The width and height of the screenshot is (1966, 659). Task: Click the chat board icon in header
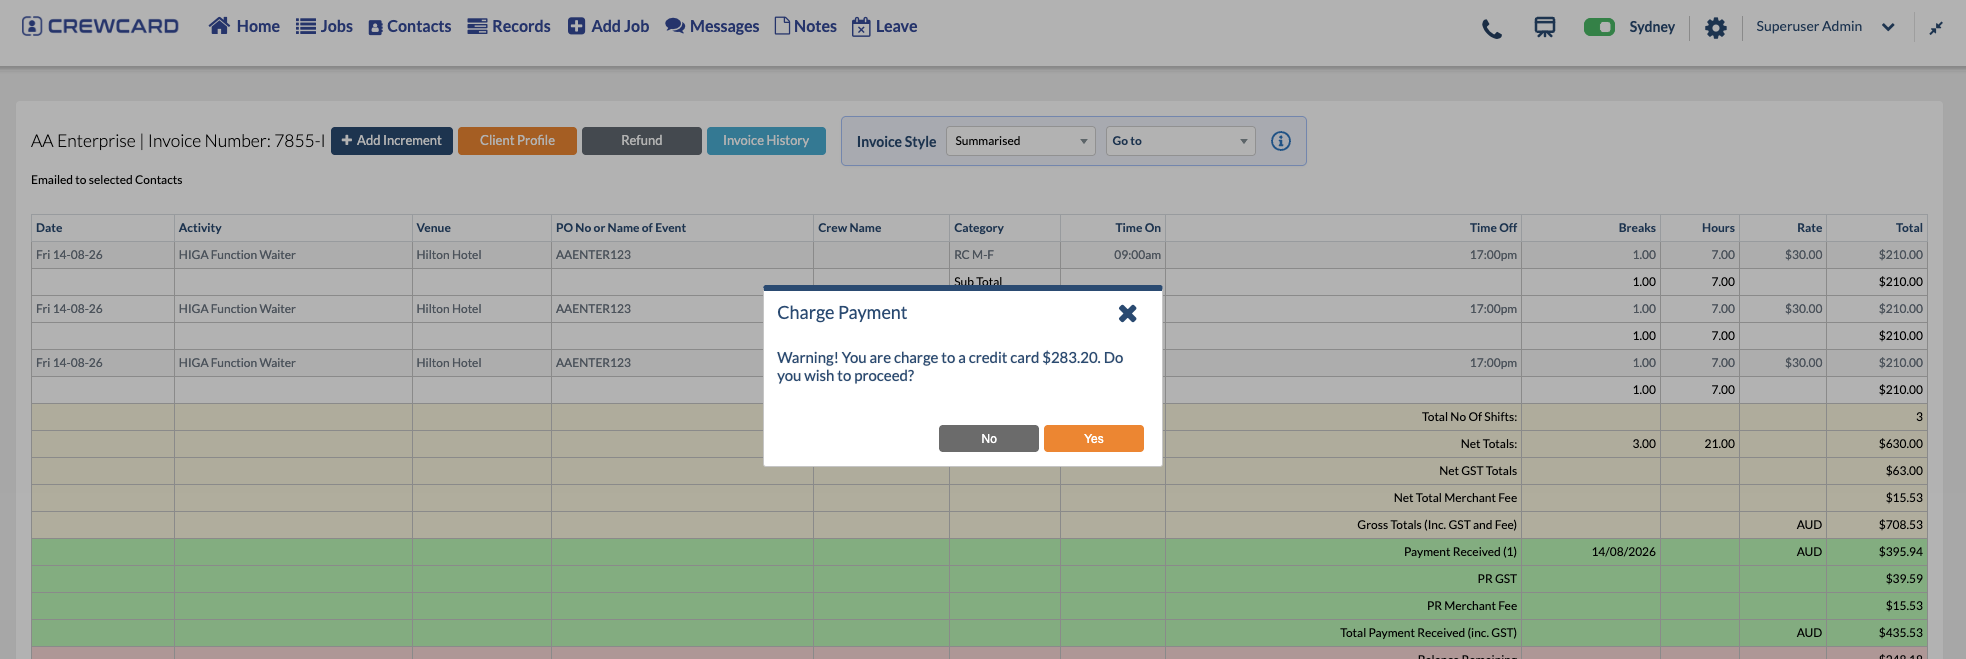(1545, 27)
